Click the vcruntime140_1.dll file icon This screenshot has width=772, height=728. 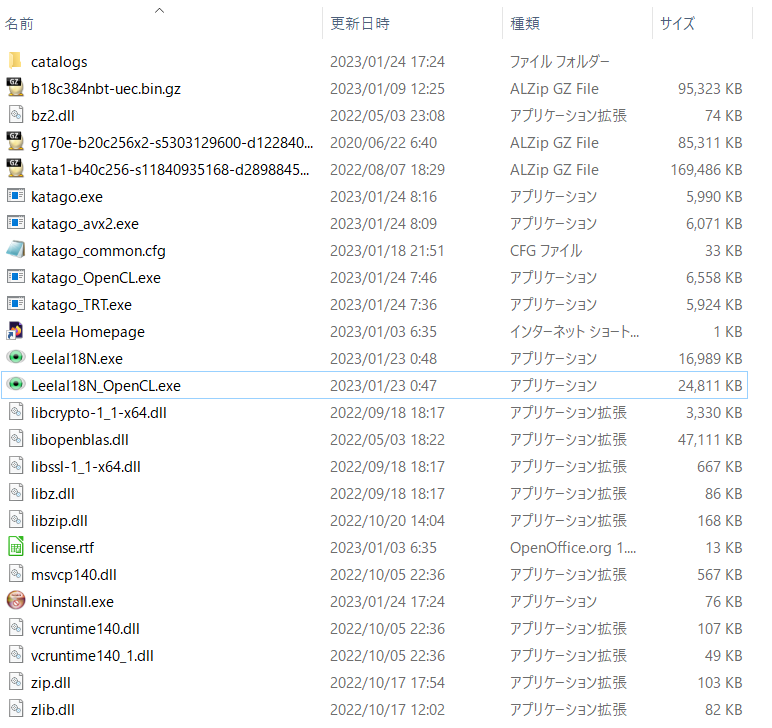coord(16,655)
